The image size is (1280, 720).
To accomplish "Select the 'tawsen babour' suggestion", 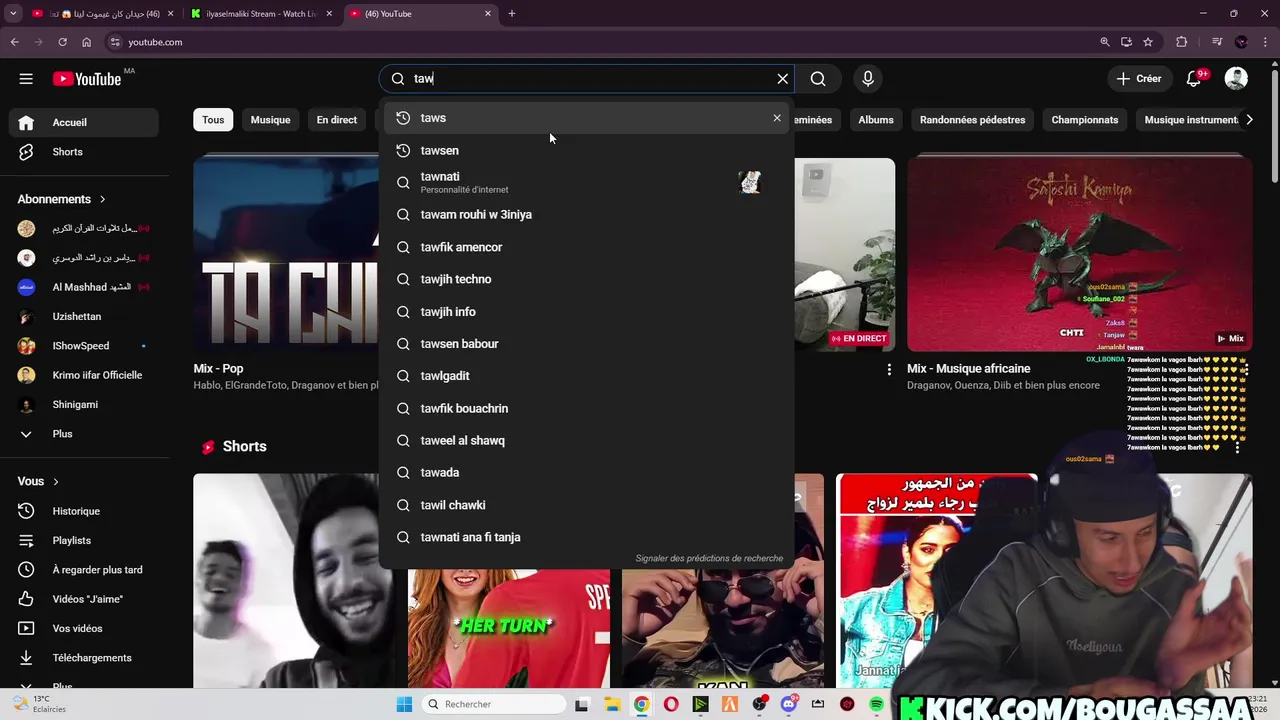I will point(587,343).
